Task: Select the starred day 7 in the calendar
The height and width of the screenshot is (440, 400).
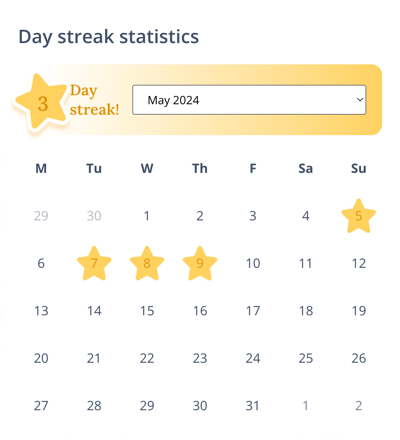Action: [x=94, y=263]
